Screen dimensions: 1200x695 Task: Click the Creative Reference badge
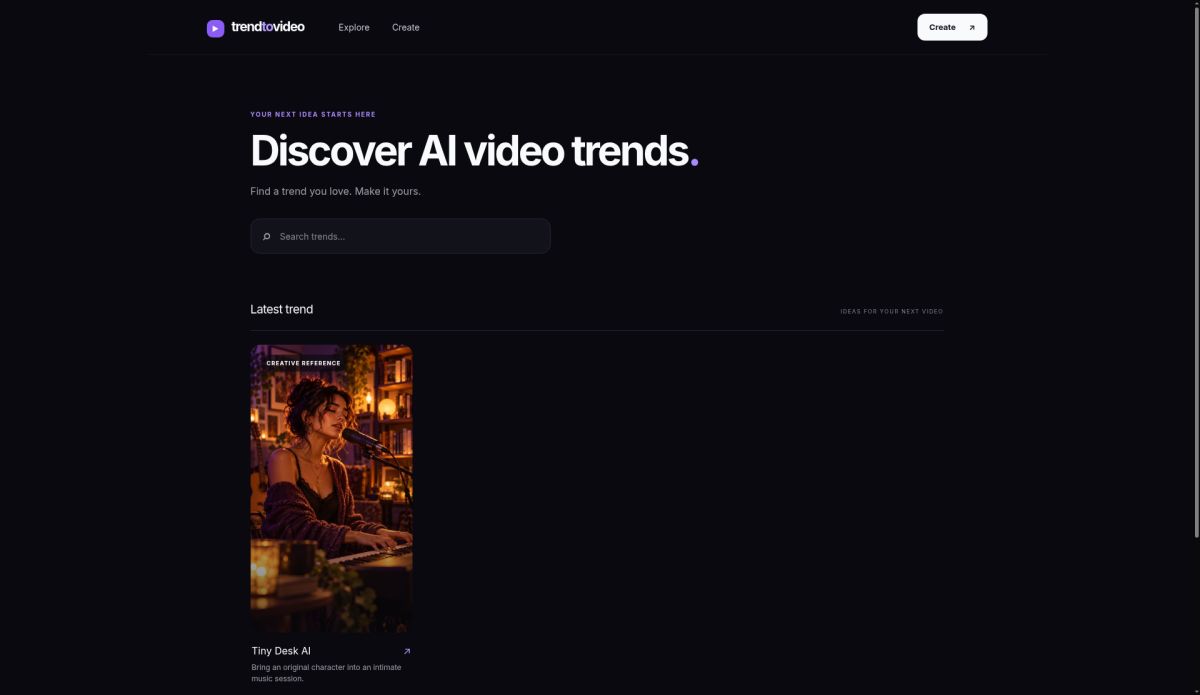[303, 363]
